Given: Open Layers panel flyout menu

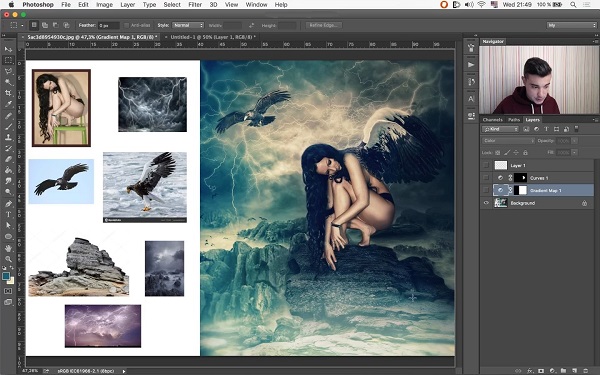Looking at the screenshot, I should click(595, 120).
